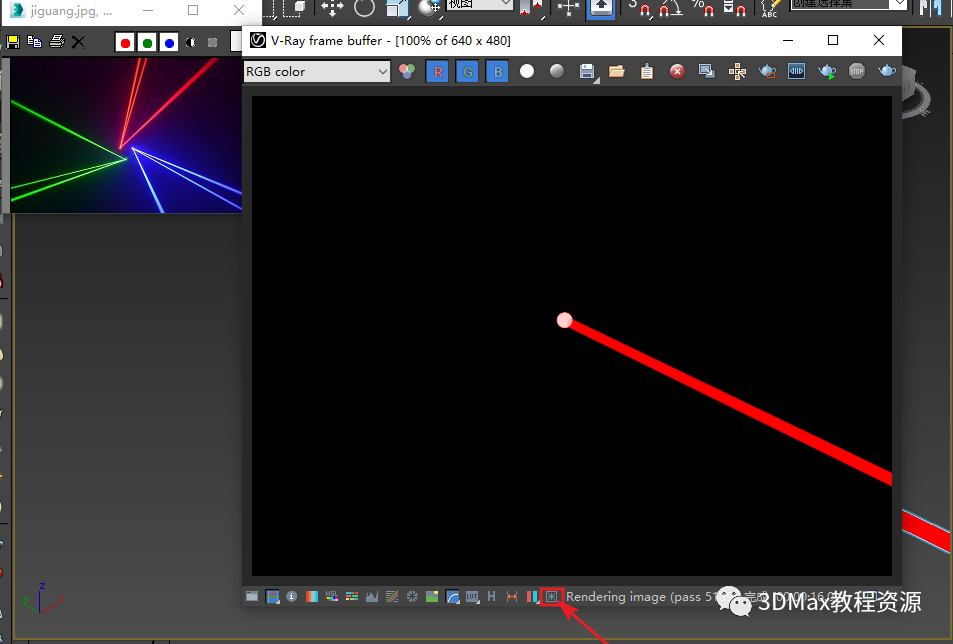Toggle the red channel R button
953x644 pixels.
tap(438, 72)
